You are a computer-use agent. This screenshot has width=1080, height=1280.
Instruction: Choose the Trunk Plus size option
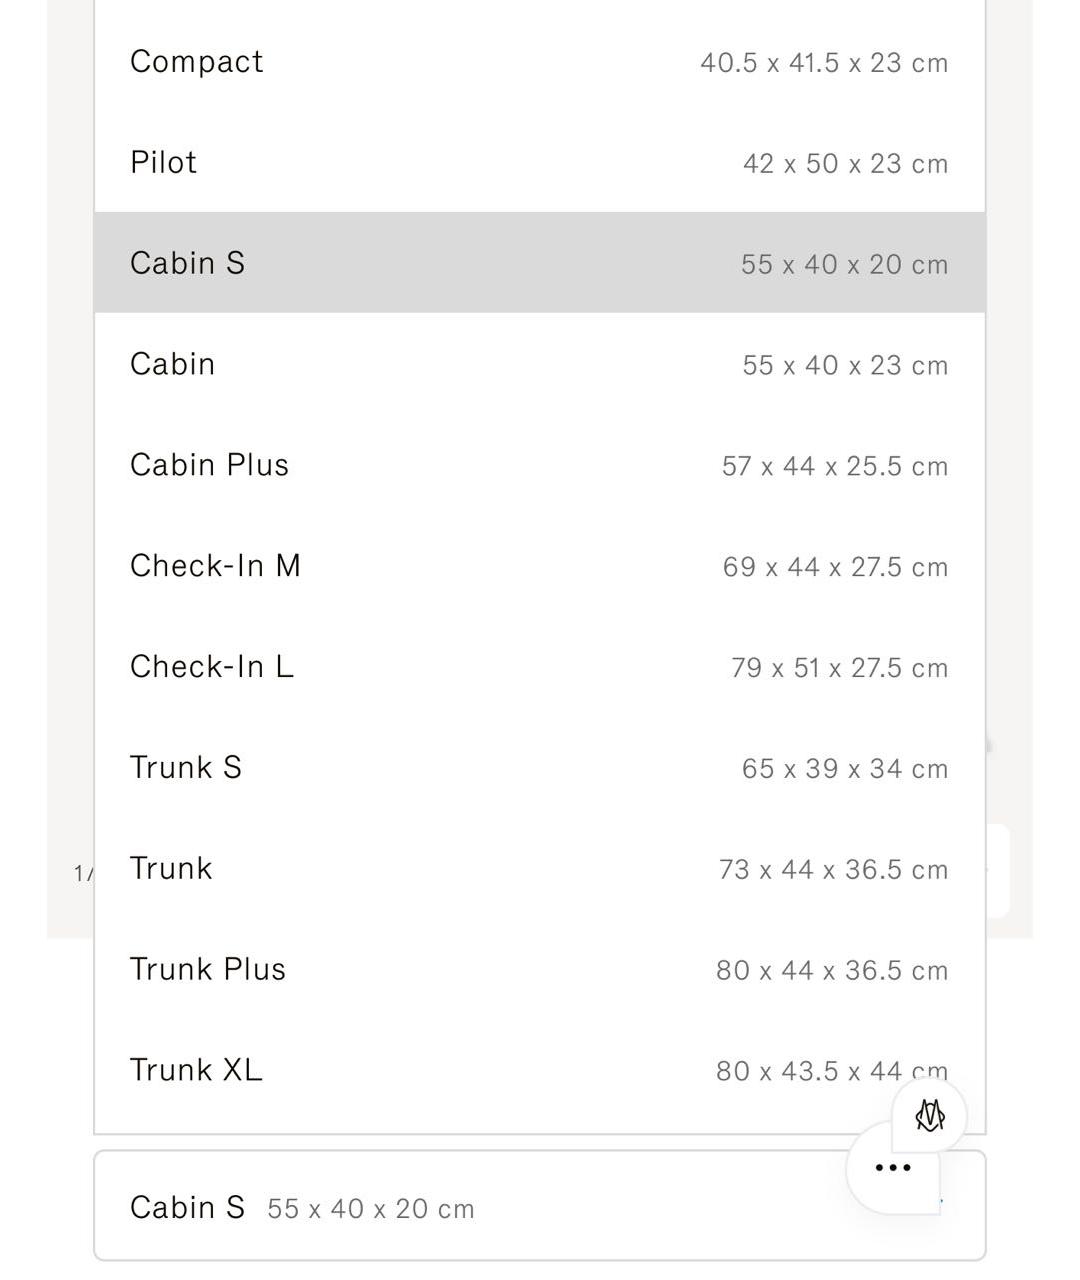point(208,969)
